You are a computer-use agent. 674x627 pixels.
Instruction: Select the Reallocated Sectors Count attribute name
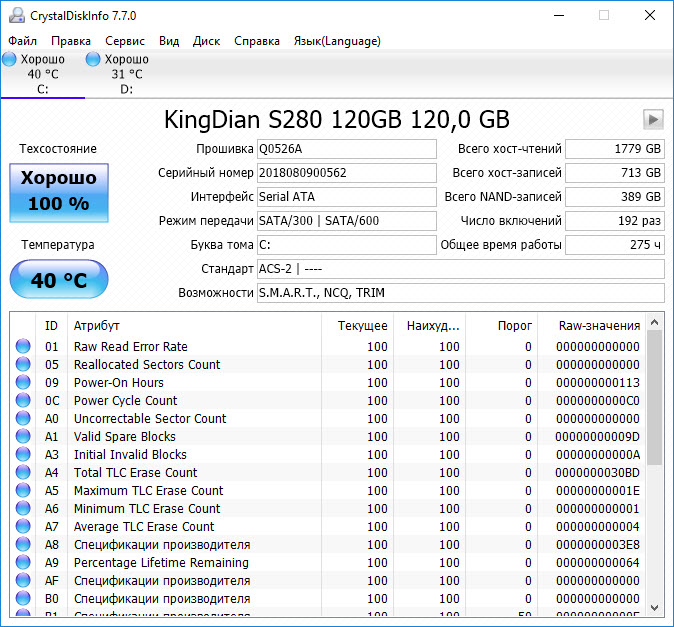[147, 364]
